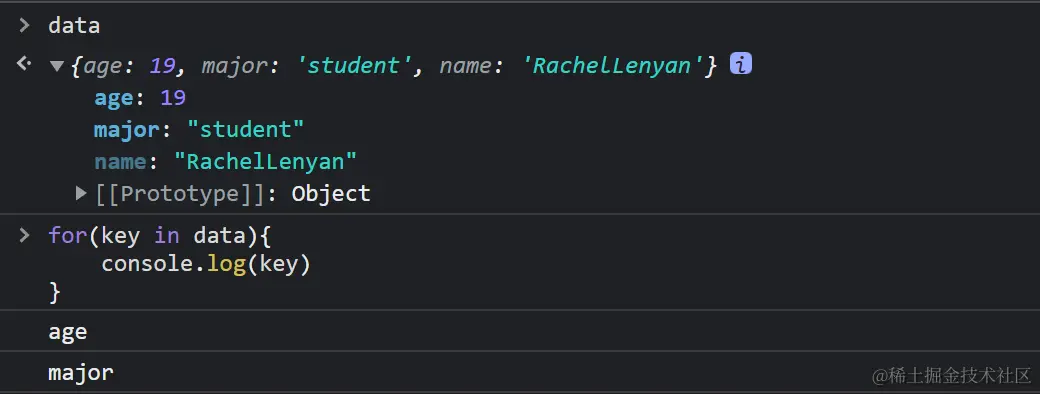Select the major property key
Image resolution: width=1040 pixels, height=394 pixels.
[127, 130]
